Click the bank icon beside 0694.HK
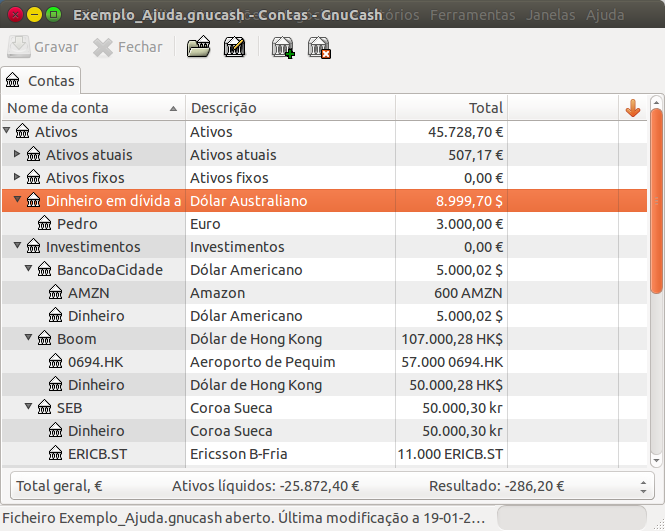This screenshot has height=531, width=665. (x=56, y=361)
